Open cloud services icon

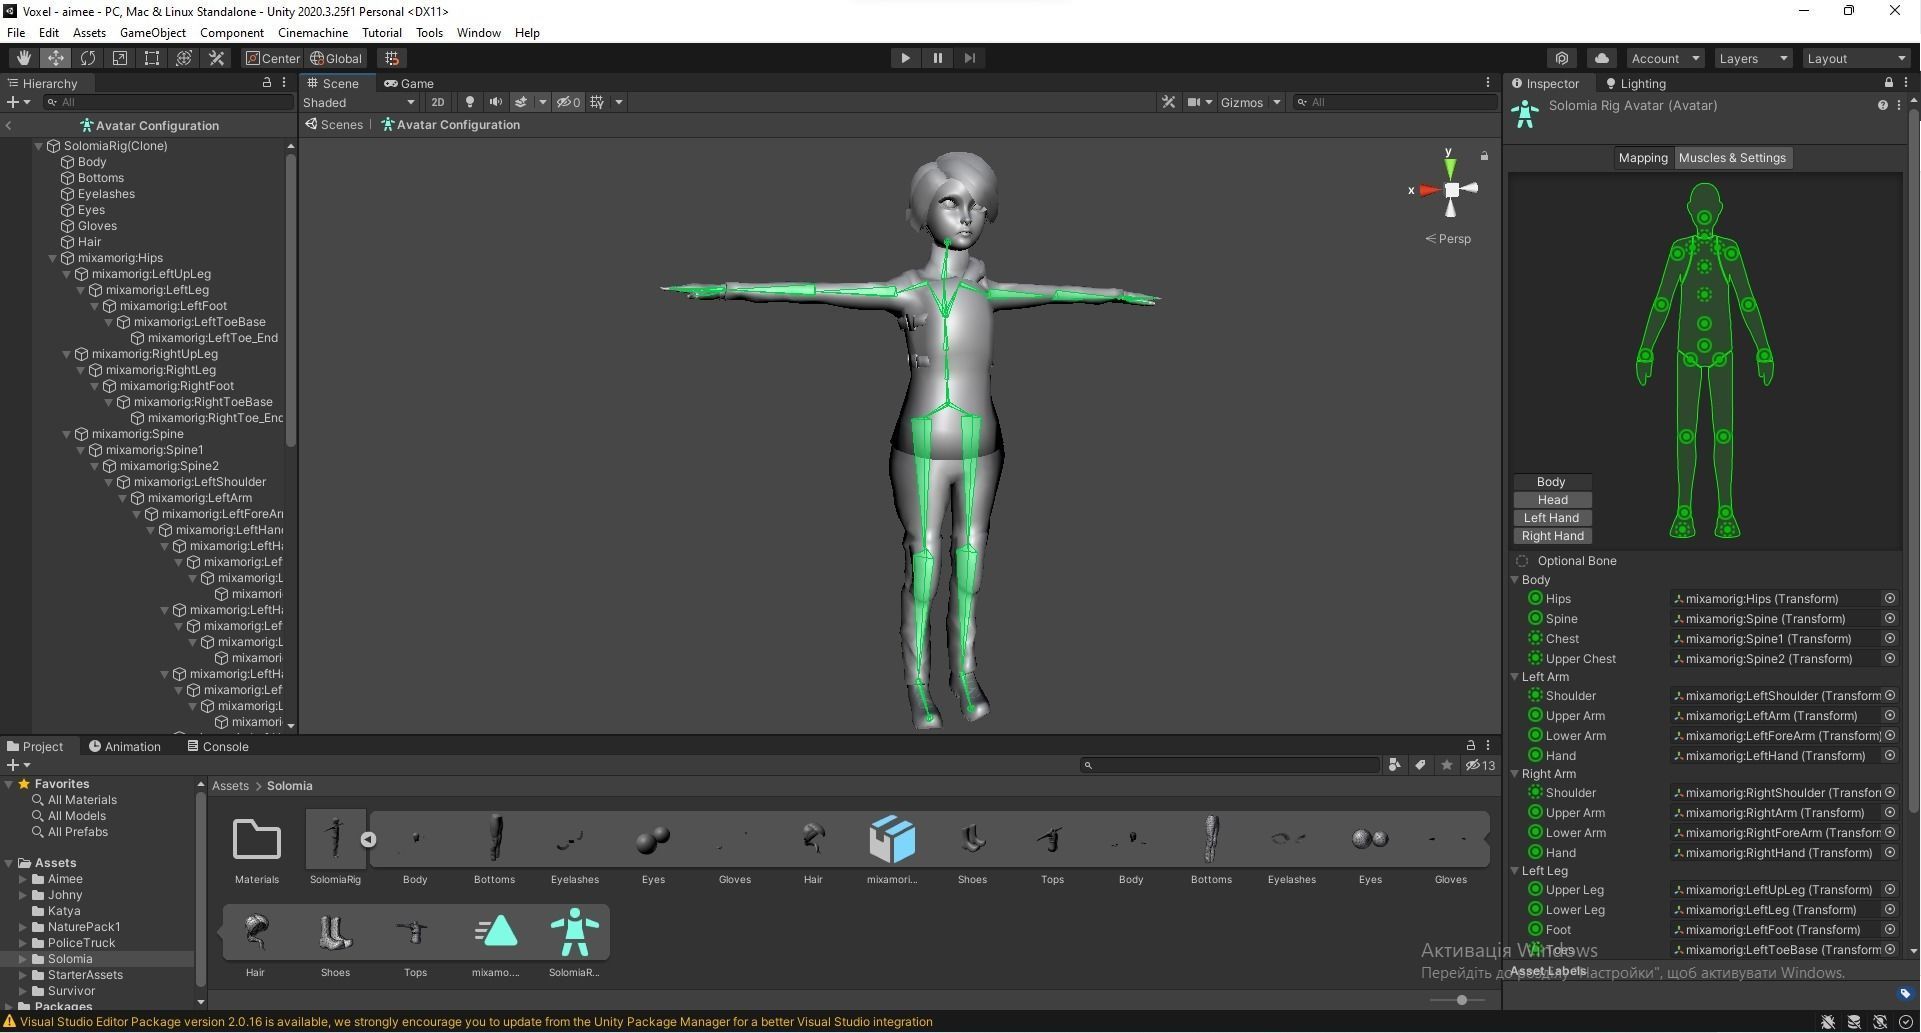click(x=1601, y=58)
